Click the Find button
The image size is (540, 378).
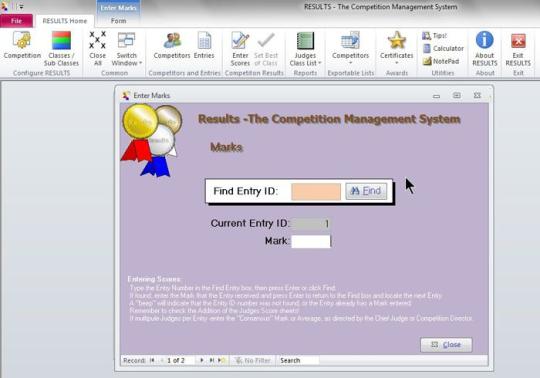click(x=366, y=191)
